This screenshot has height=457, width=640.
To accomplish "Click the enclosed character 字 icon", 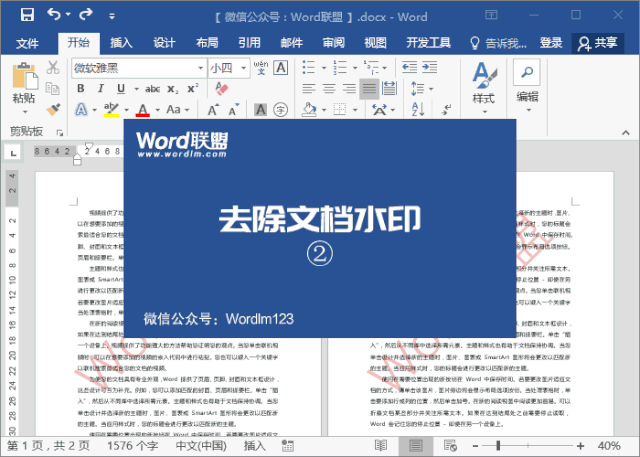I will point(280,109).
